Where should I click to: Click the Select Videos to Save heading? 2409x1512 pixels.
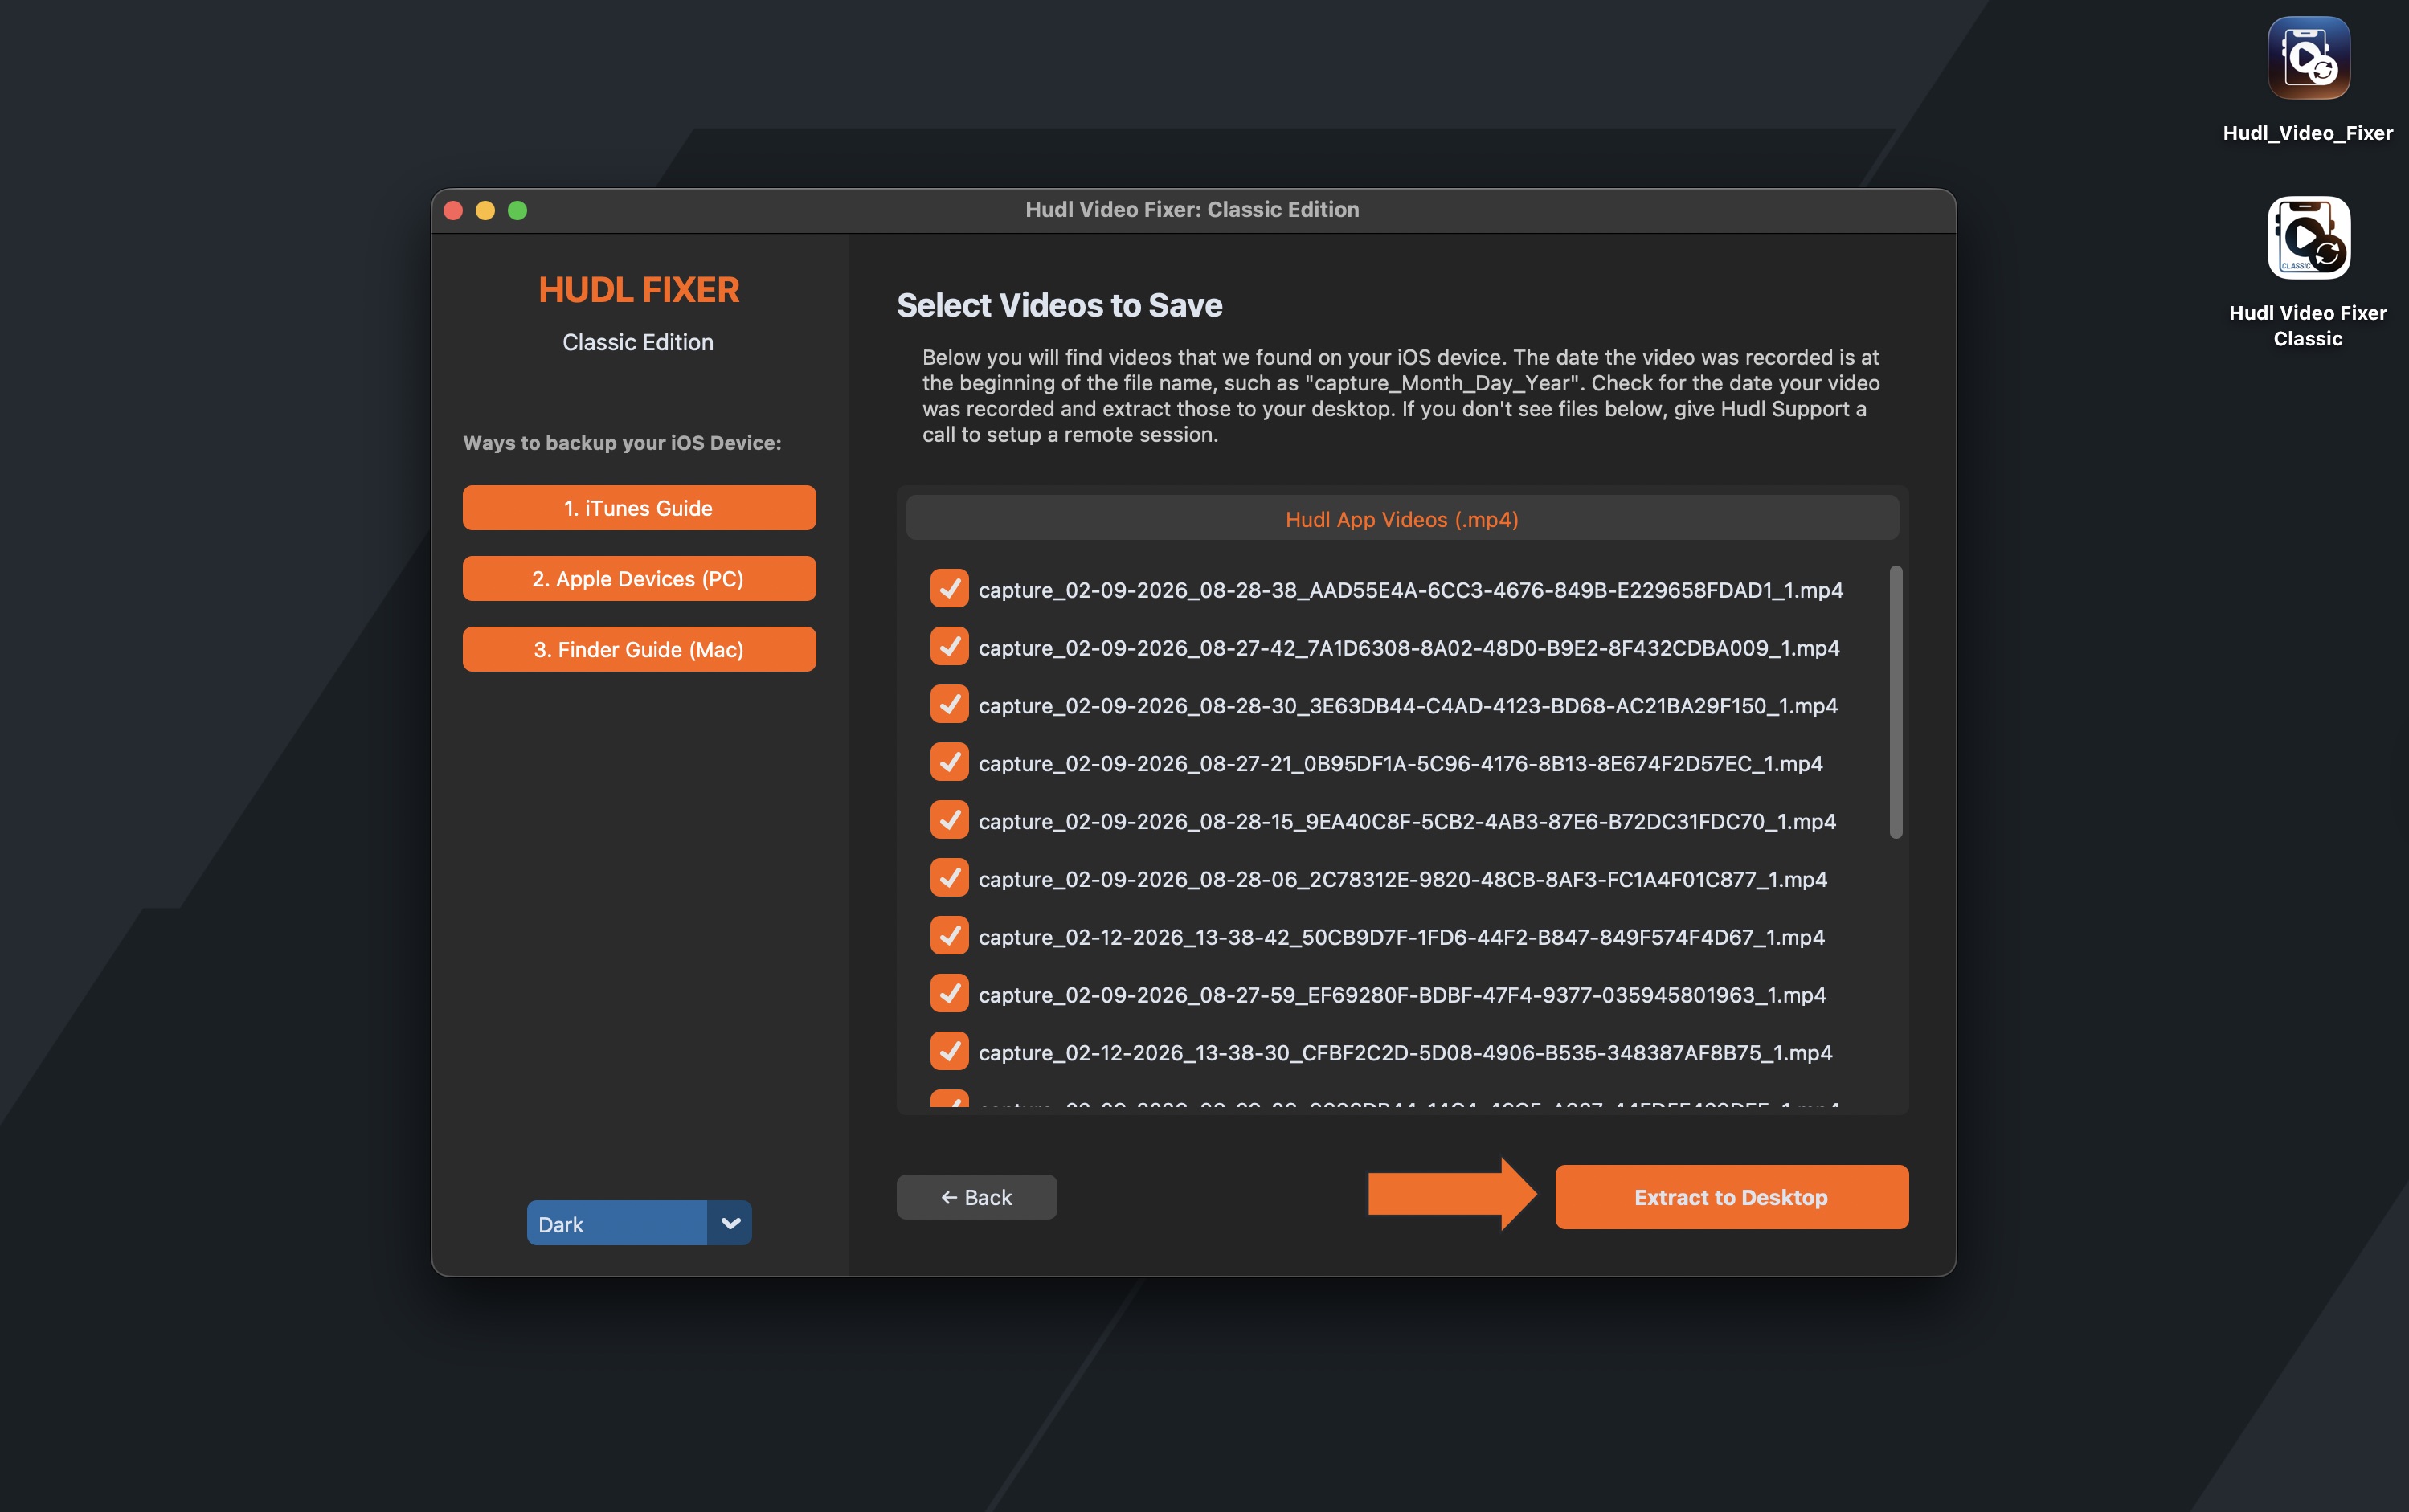[x=1059, y=305]
